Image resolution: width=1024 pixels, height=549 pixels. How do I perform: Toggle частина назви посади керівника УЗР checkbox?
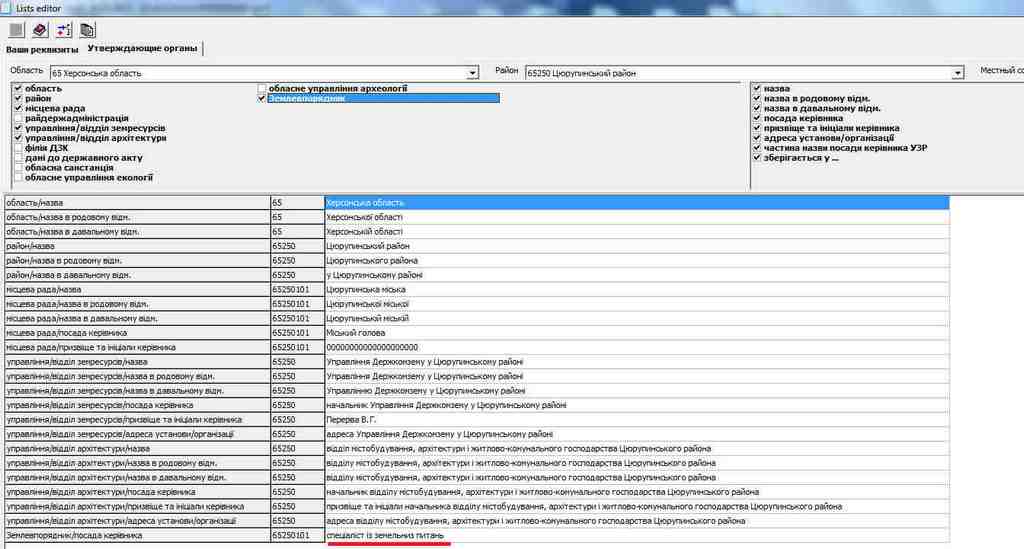(757, 148)
